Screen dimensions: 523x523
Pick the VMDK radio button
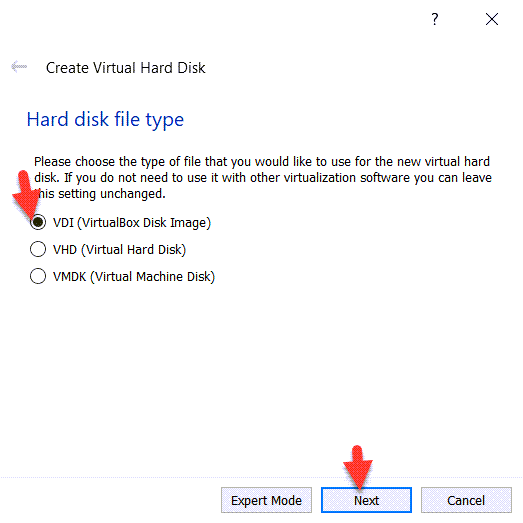38,276
